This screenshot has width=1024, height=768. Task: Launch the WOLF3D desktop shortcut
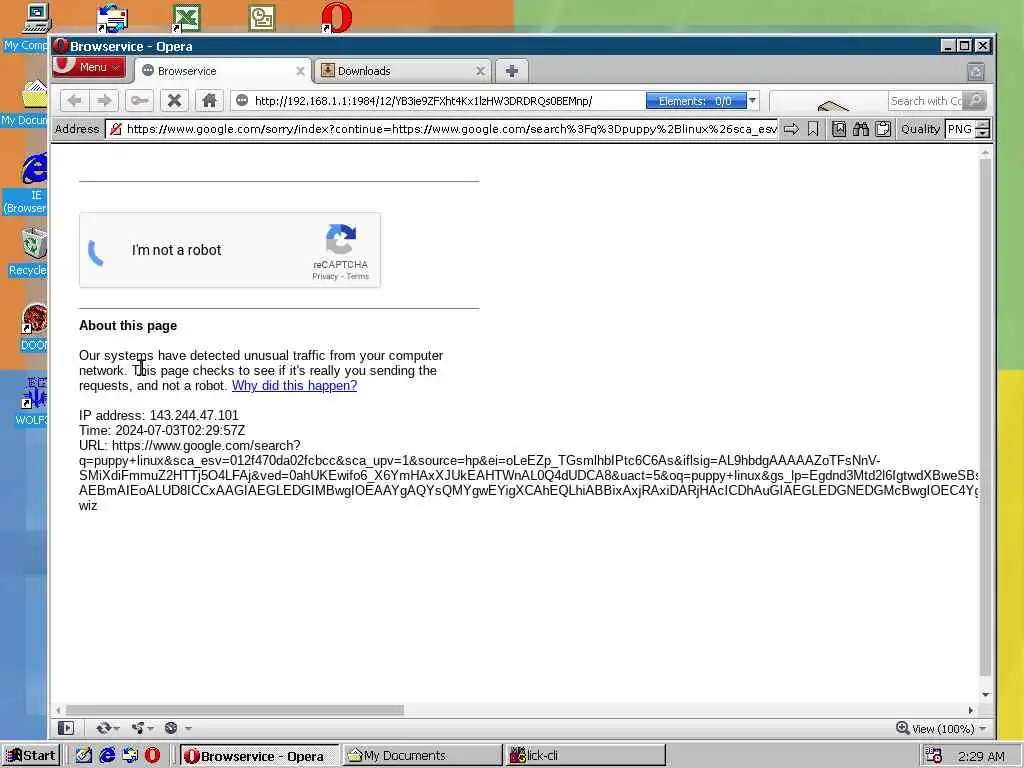pyautogui.click(x=33, y=401)
